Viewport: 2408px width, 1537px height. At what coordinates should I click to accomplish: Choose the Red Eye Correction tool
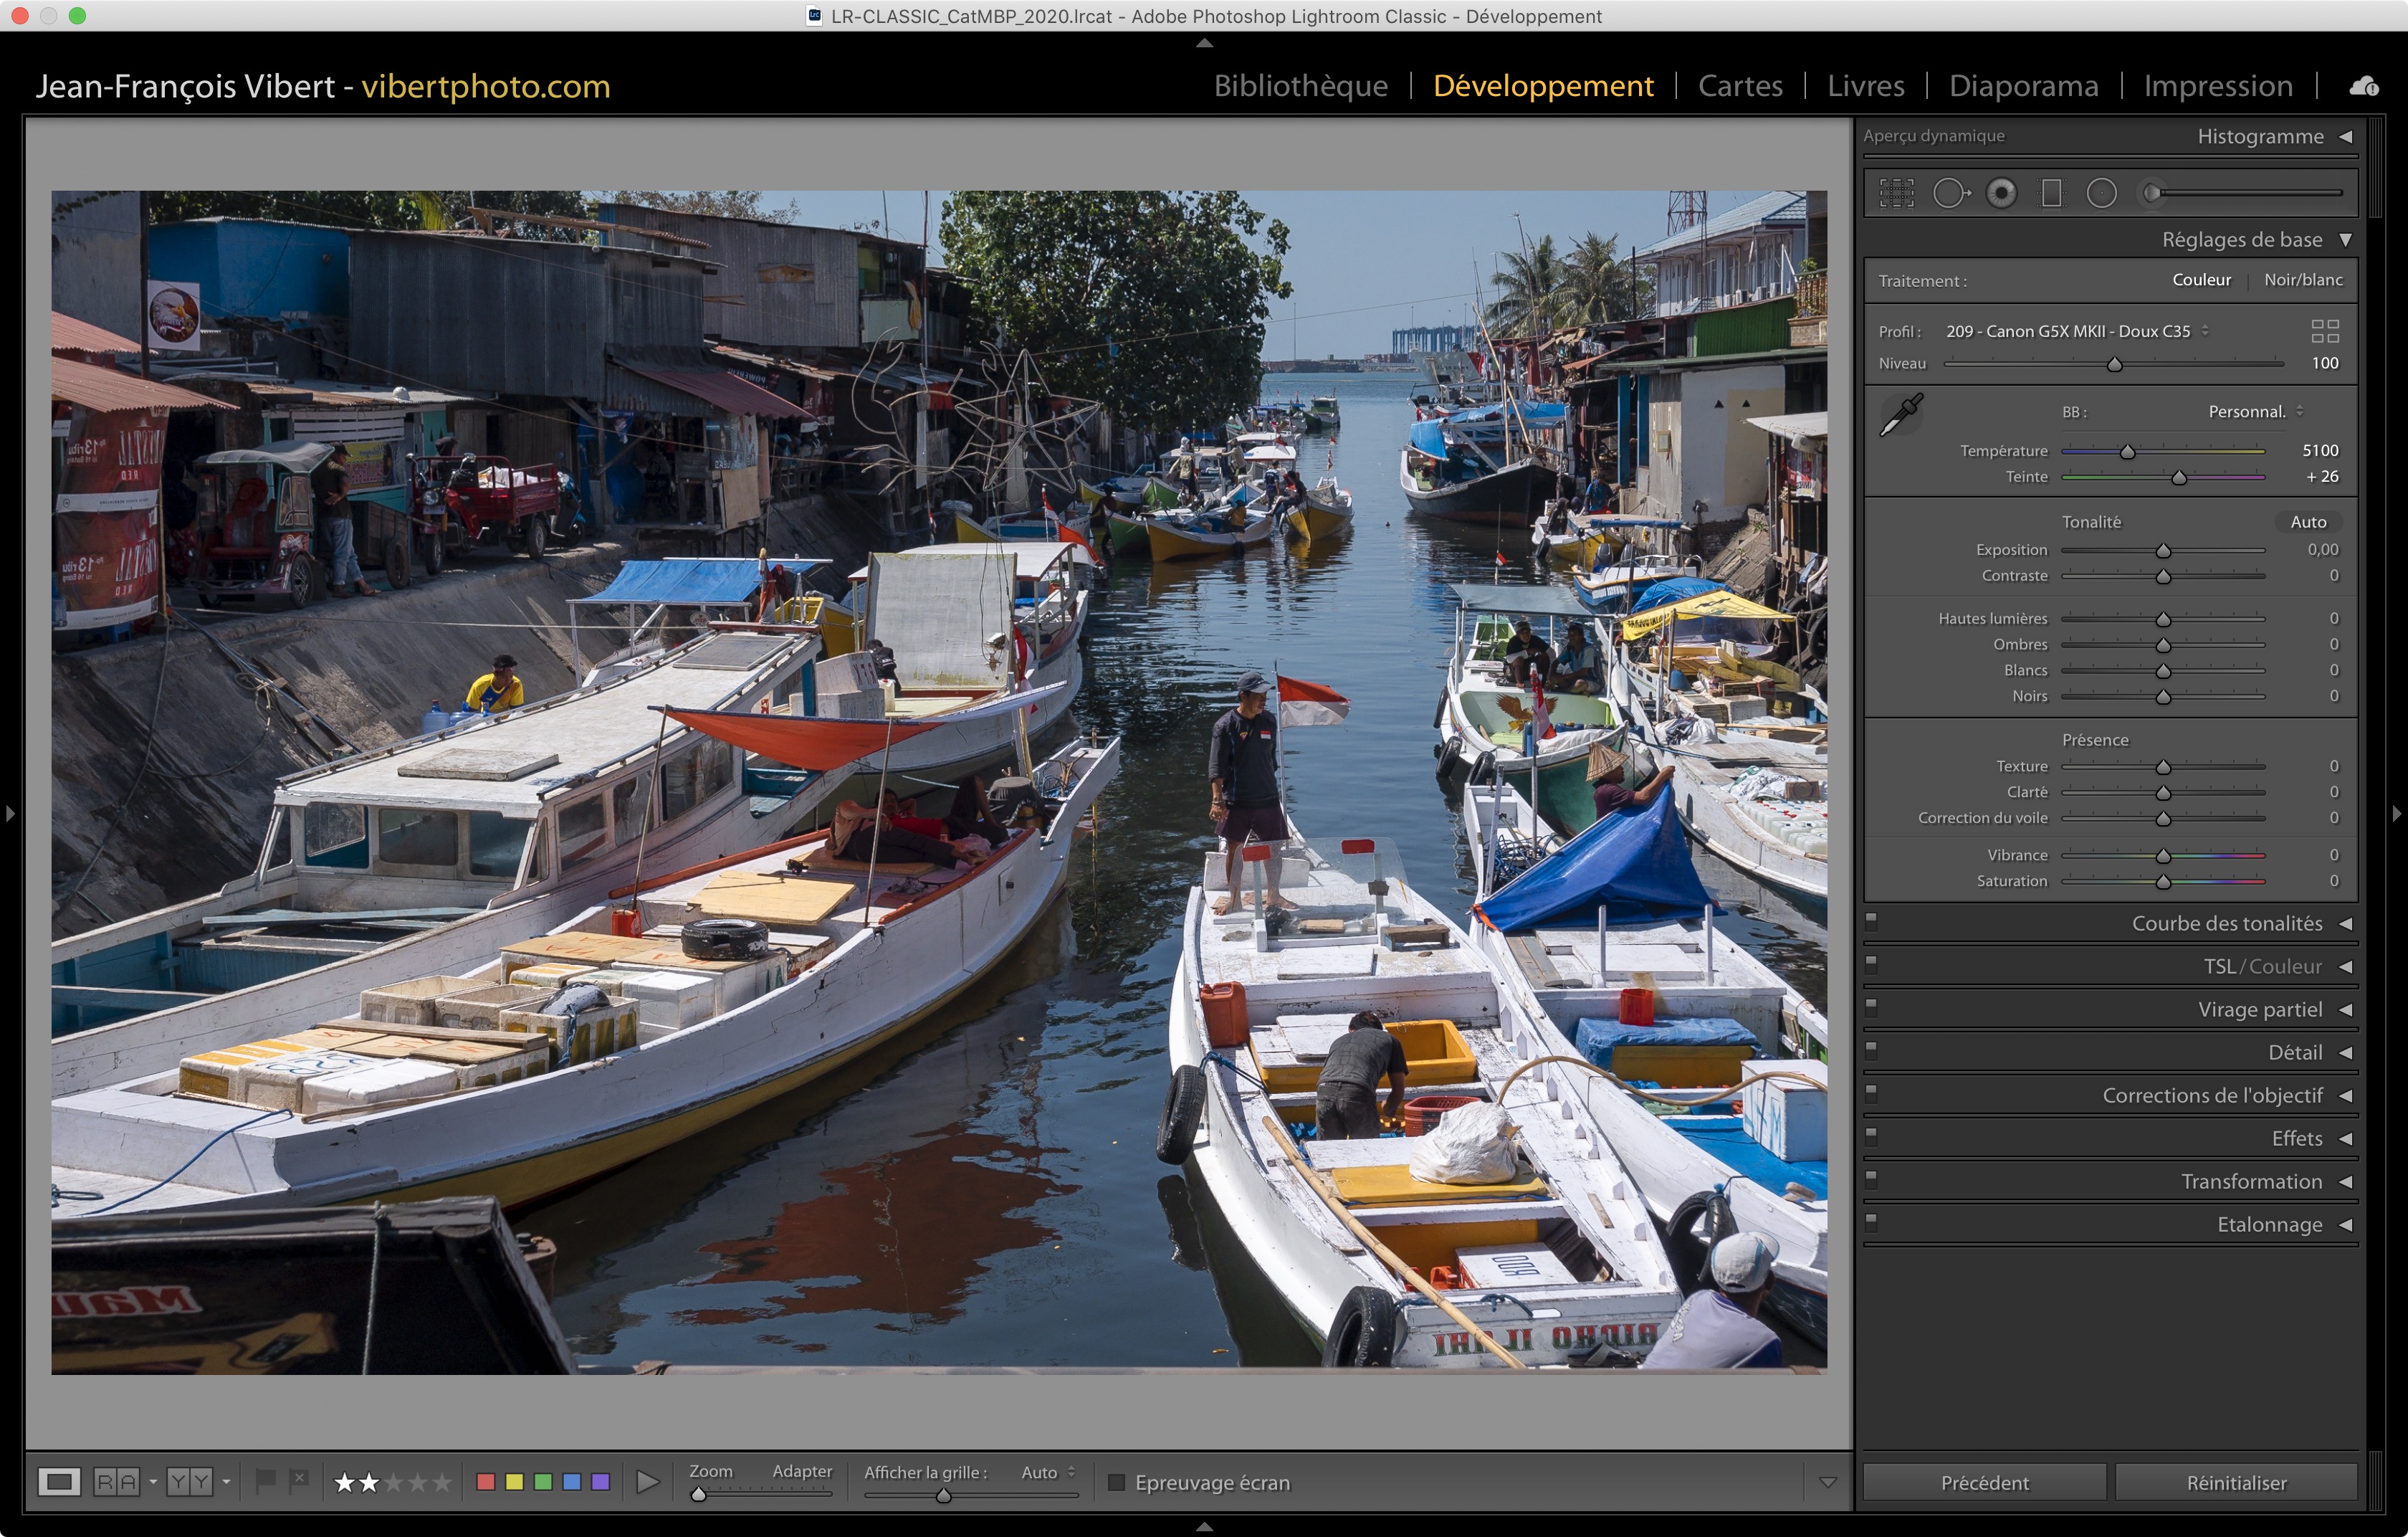coord(2001,193)
